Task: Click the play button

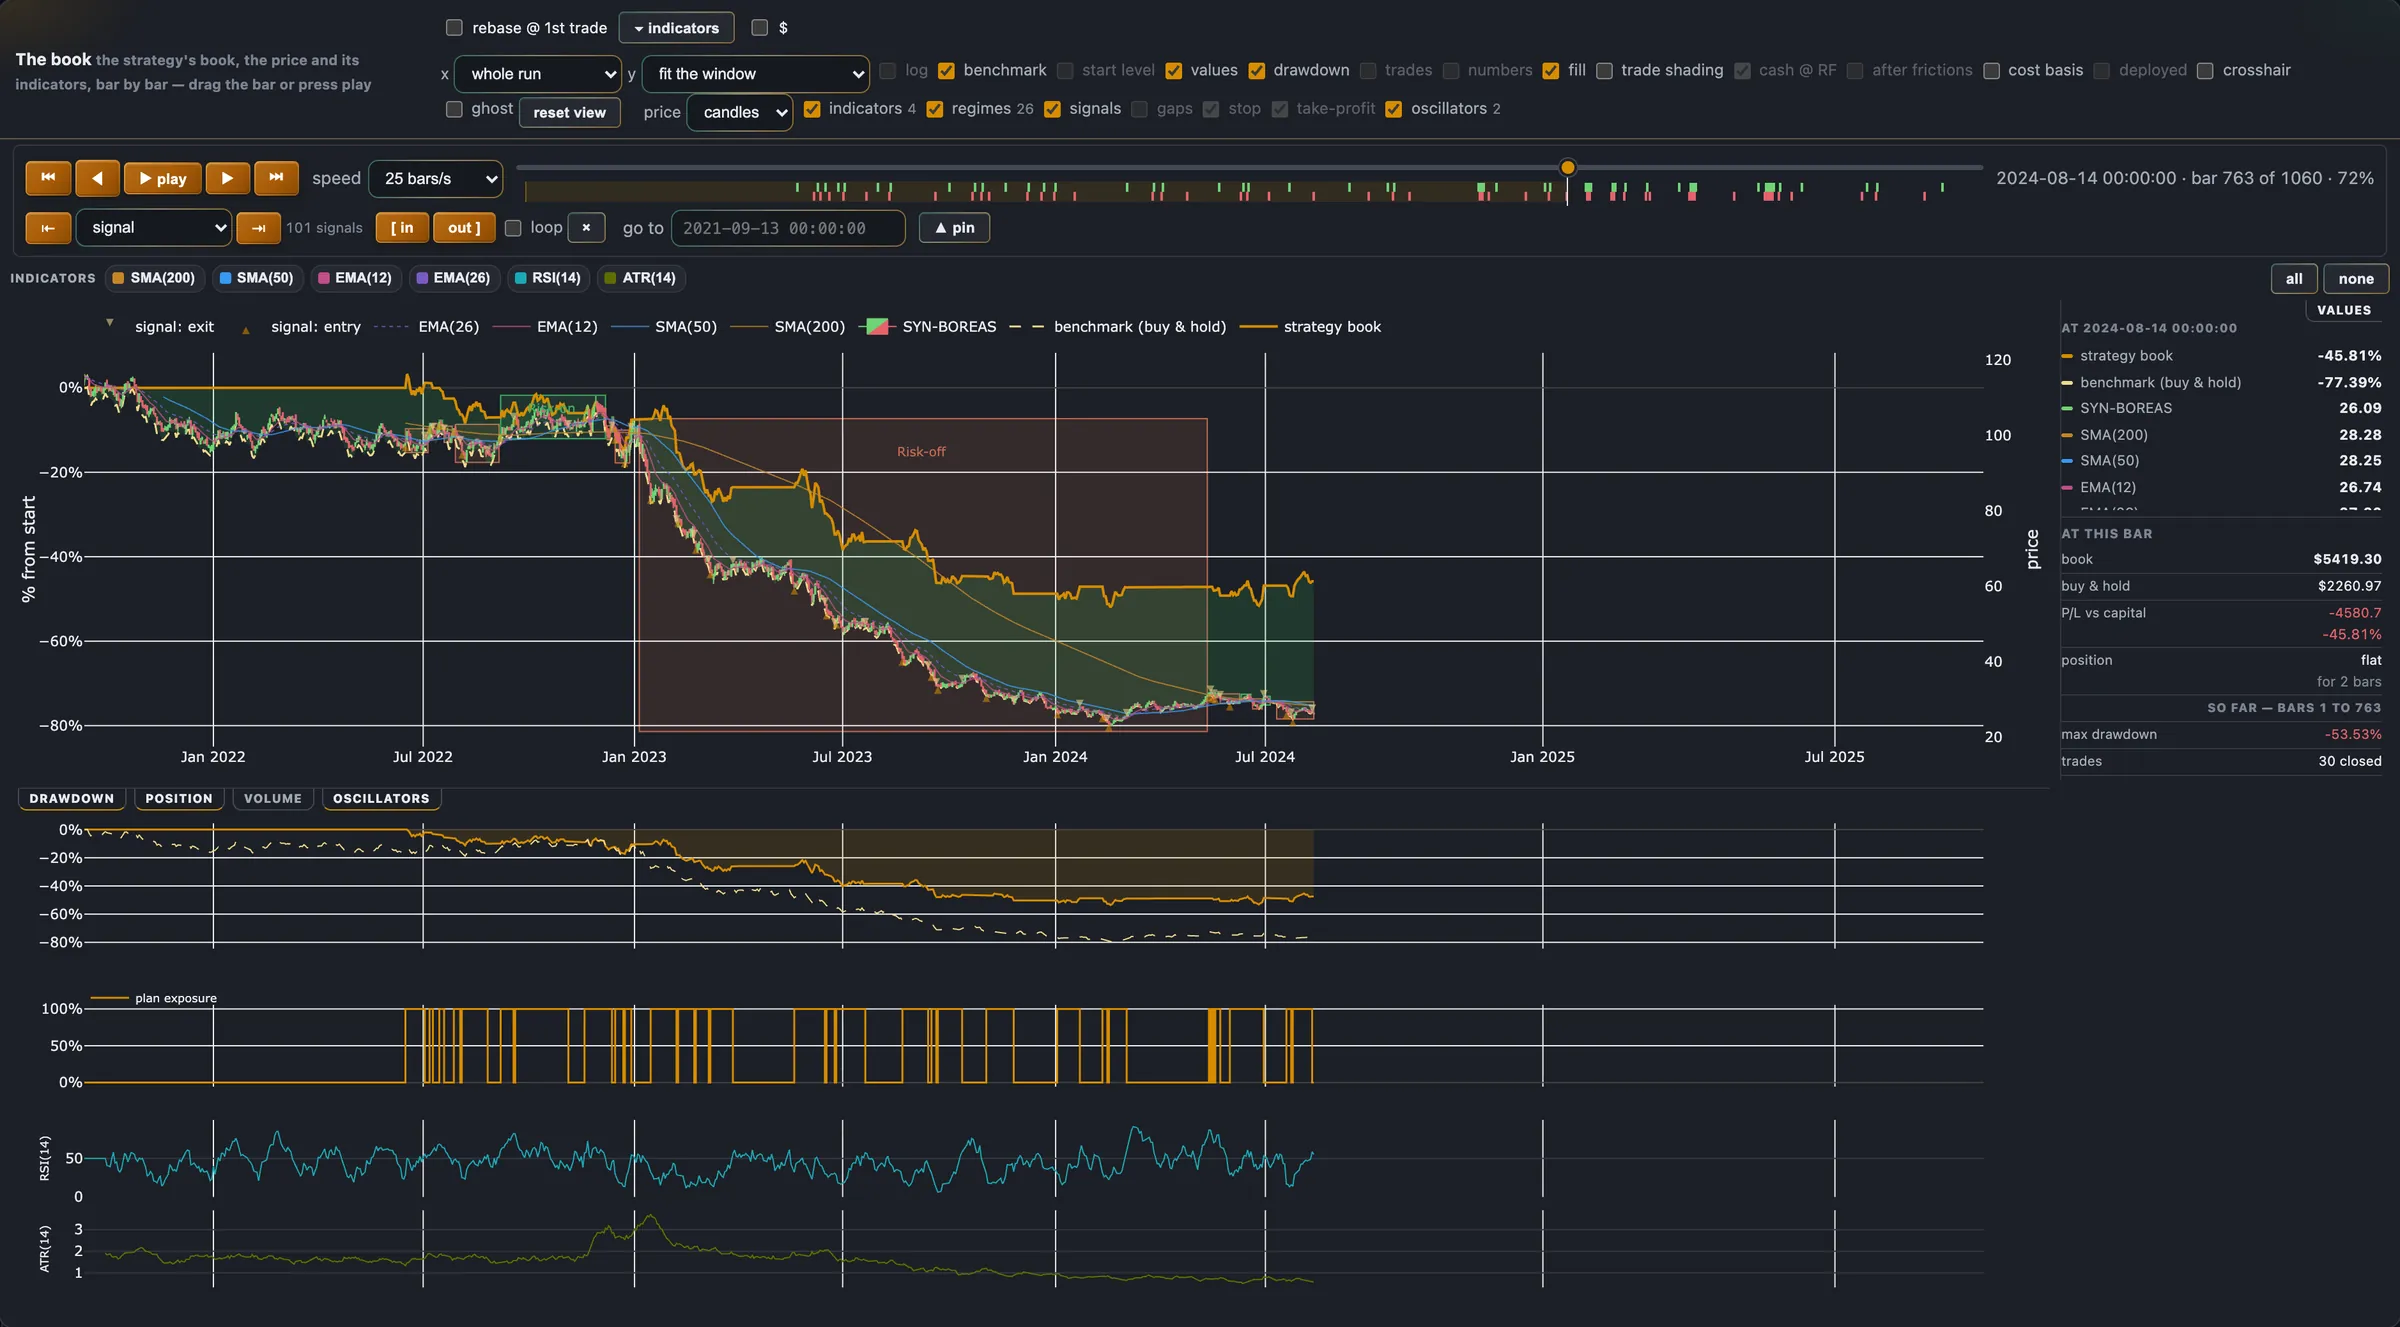Action: coord(162,178)
